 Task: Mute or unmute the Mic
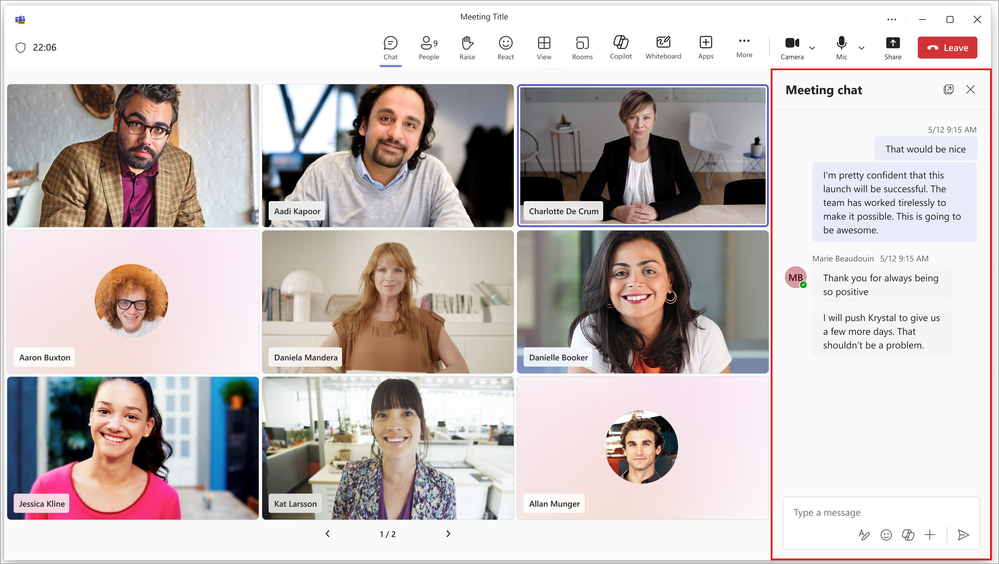pyautogui.click(x=842, y=48)
